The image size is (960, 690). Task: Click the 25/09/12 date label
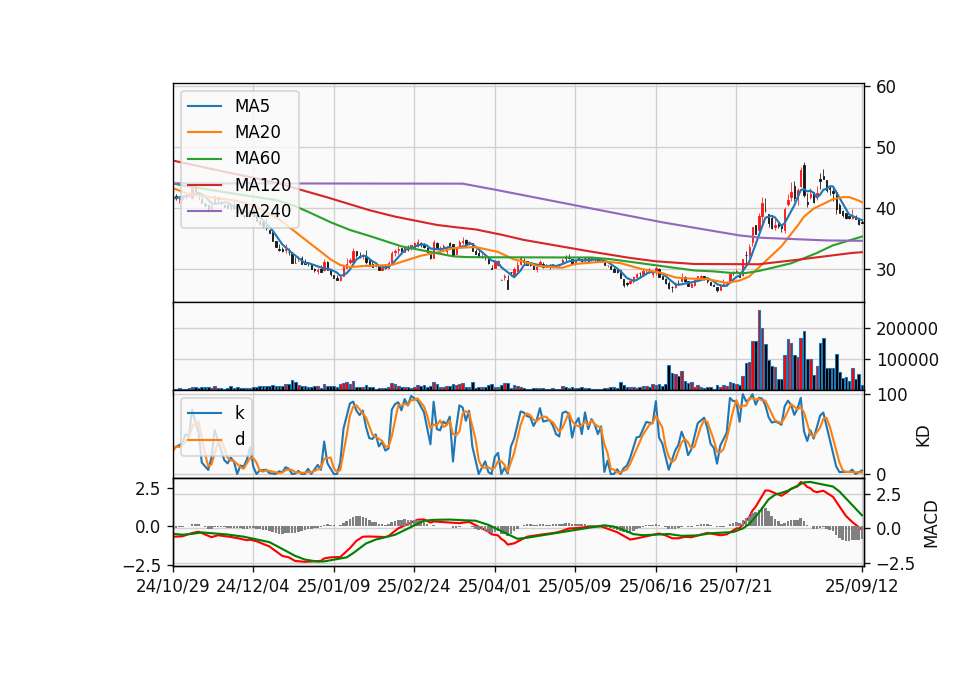pos(861,586)
